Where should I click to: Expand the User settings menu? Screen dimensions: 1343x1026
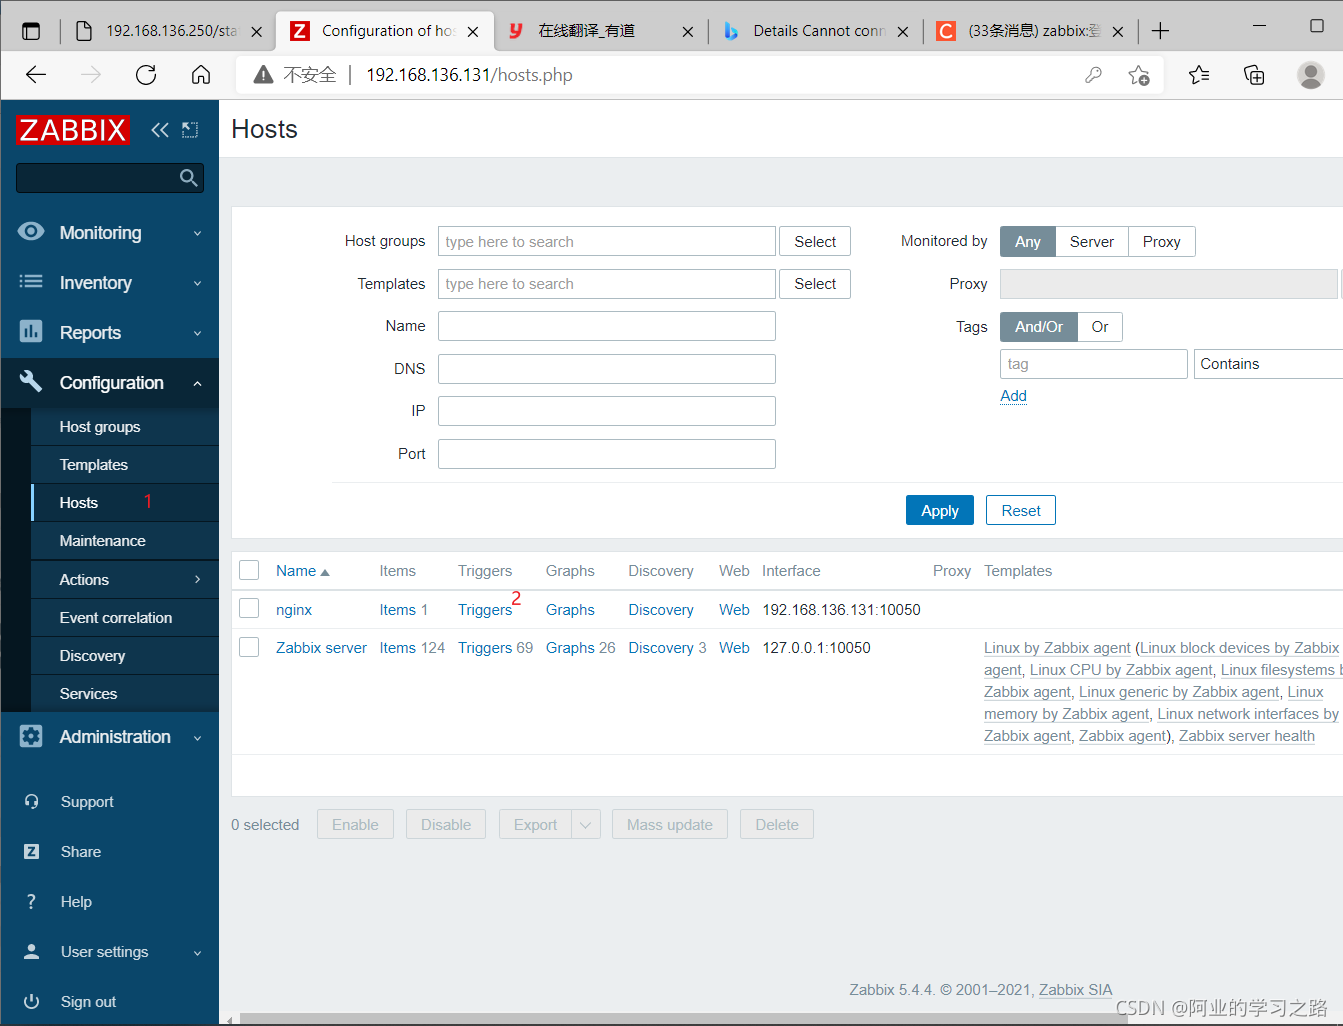click(x=197, y=952)
